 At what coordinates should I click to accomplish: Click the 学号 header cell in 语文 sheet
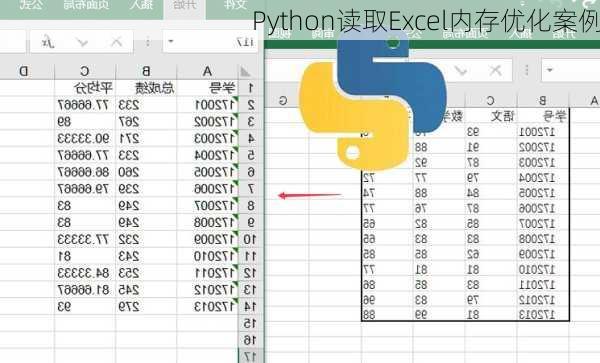[543, 116]
